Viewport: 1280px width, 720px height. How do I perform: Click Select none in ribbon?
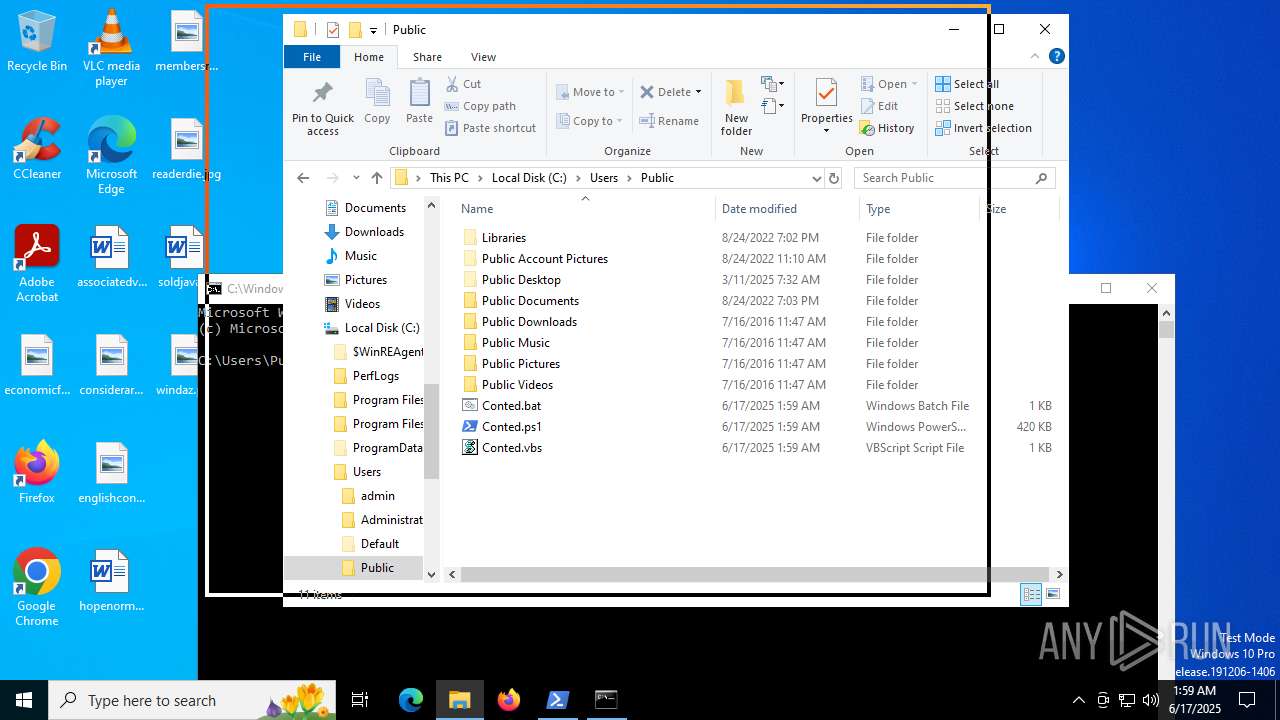[x=975, y=106]
